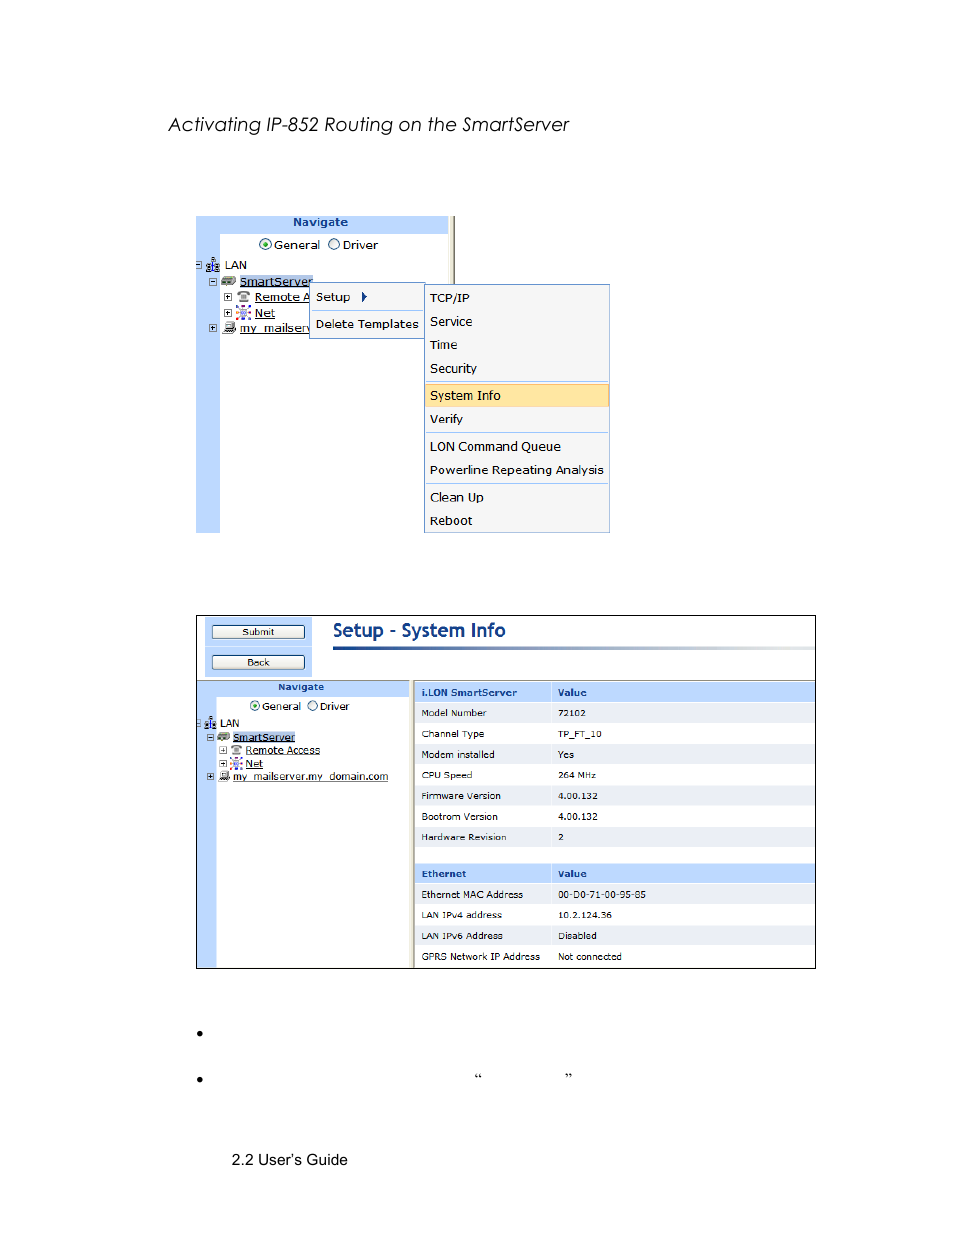Click i.LON SmartServer table header
The height and width of the screenshot is (1235, 954).
click(x=469, y=692)
